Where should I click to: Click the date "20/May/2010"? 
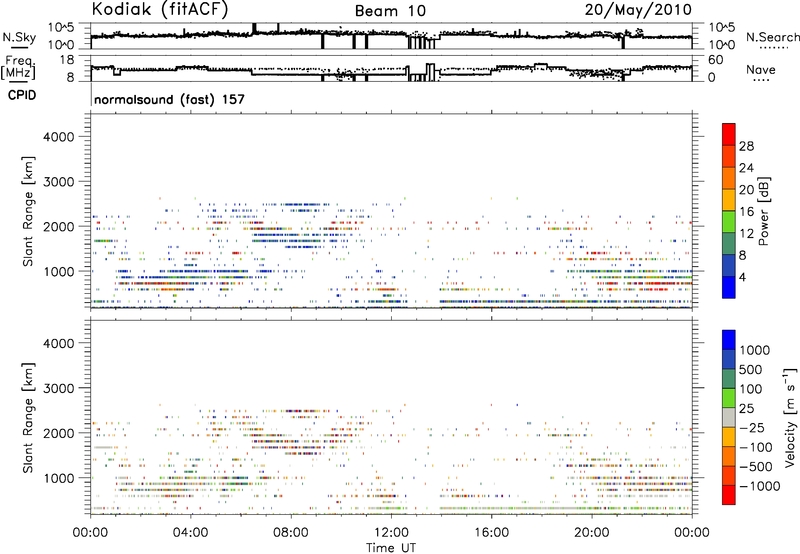click(638, 10)
